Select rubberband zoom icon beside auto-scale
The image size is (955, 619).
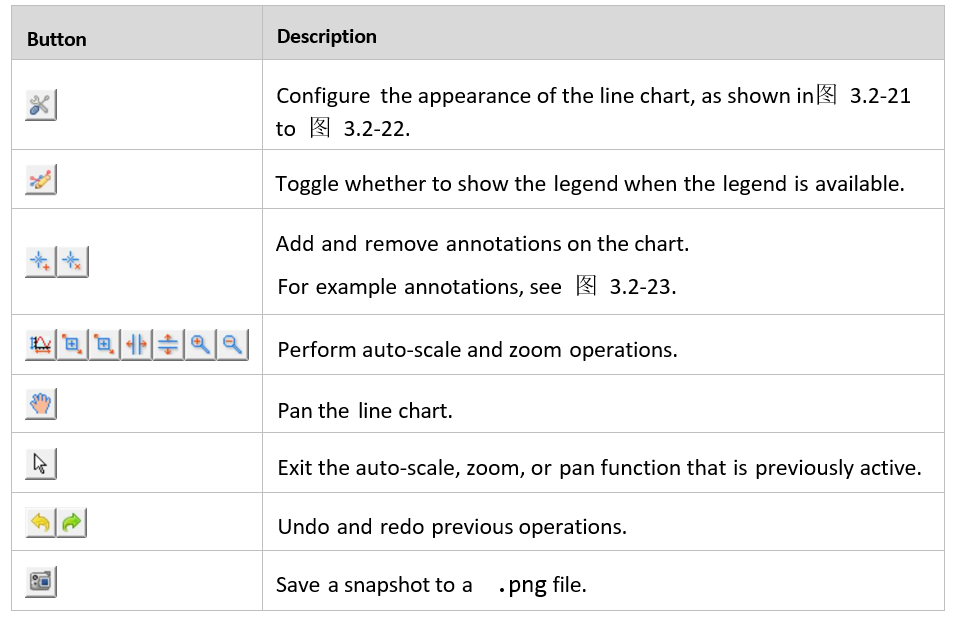tap(72, 345)
